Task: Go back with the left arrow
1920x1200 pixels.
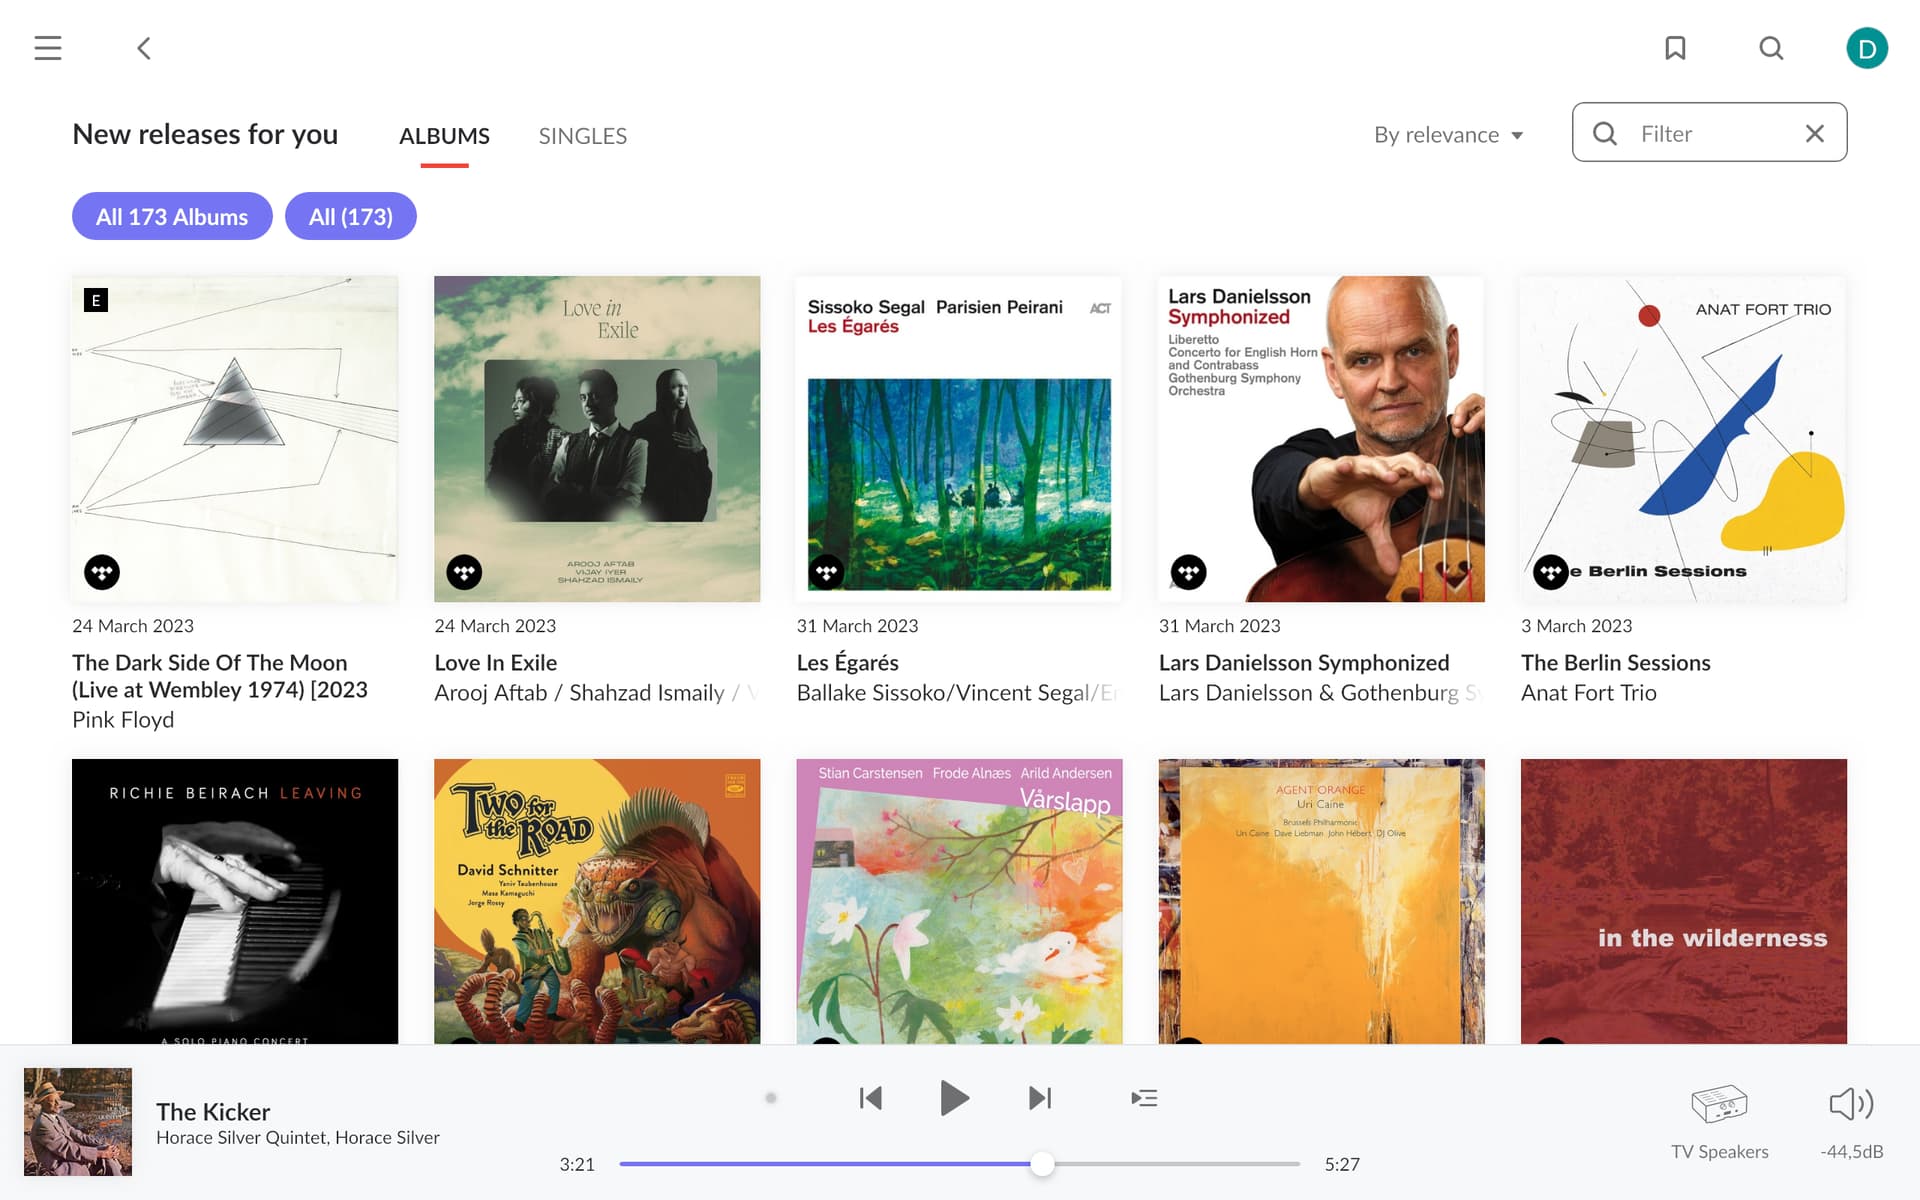Action: [144, 48]
